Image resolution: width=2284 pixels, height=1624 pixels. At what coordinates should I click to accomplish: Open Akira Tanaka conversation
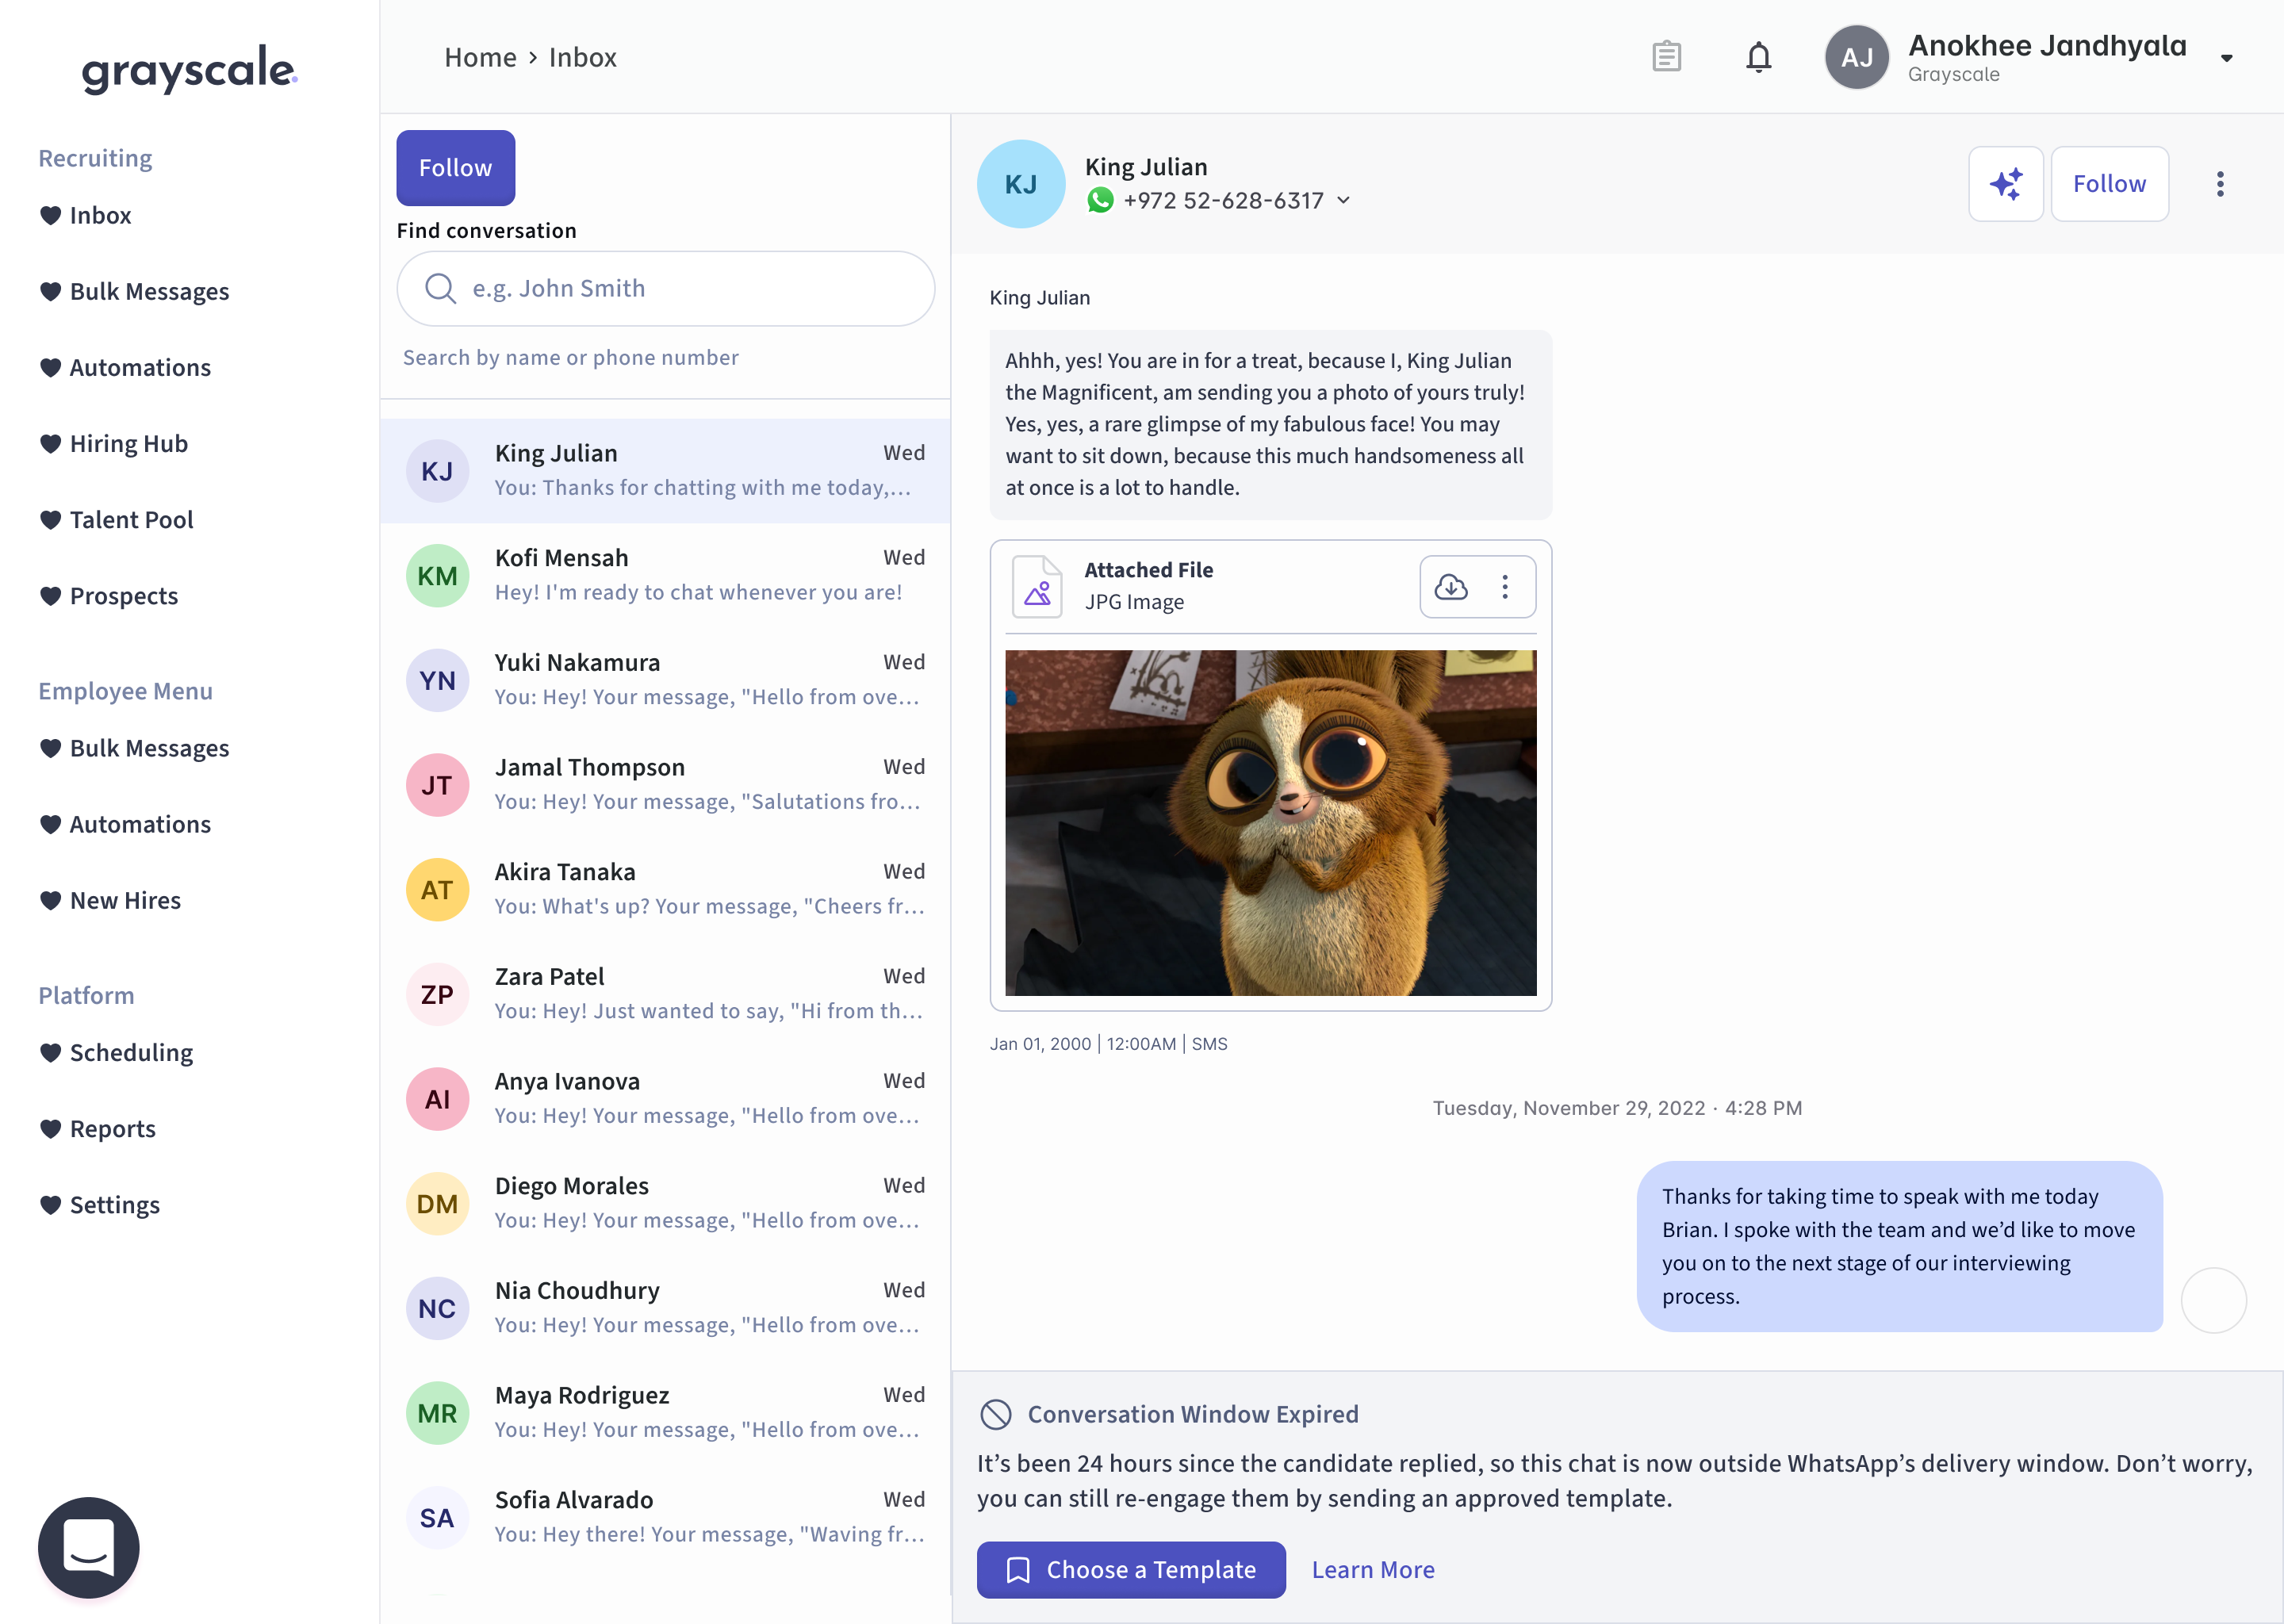pyautogui.click(x=665, y=890)
